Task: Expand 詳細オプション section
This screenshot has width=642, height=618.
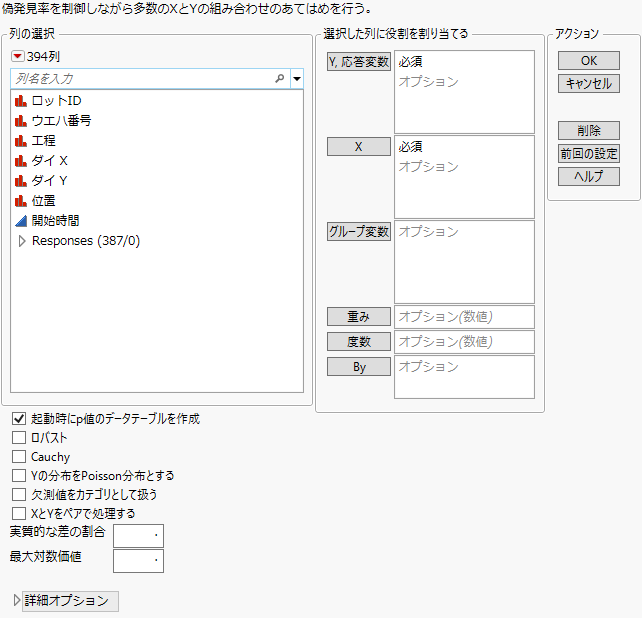Action: 17,601
